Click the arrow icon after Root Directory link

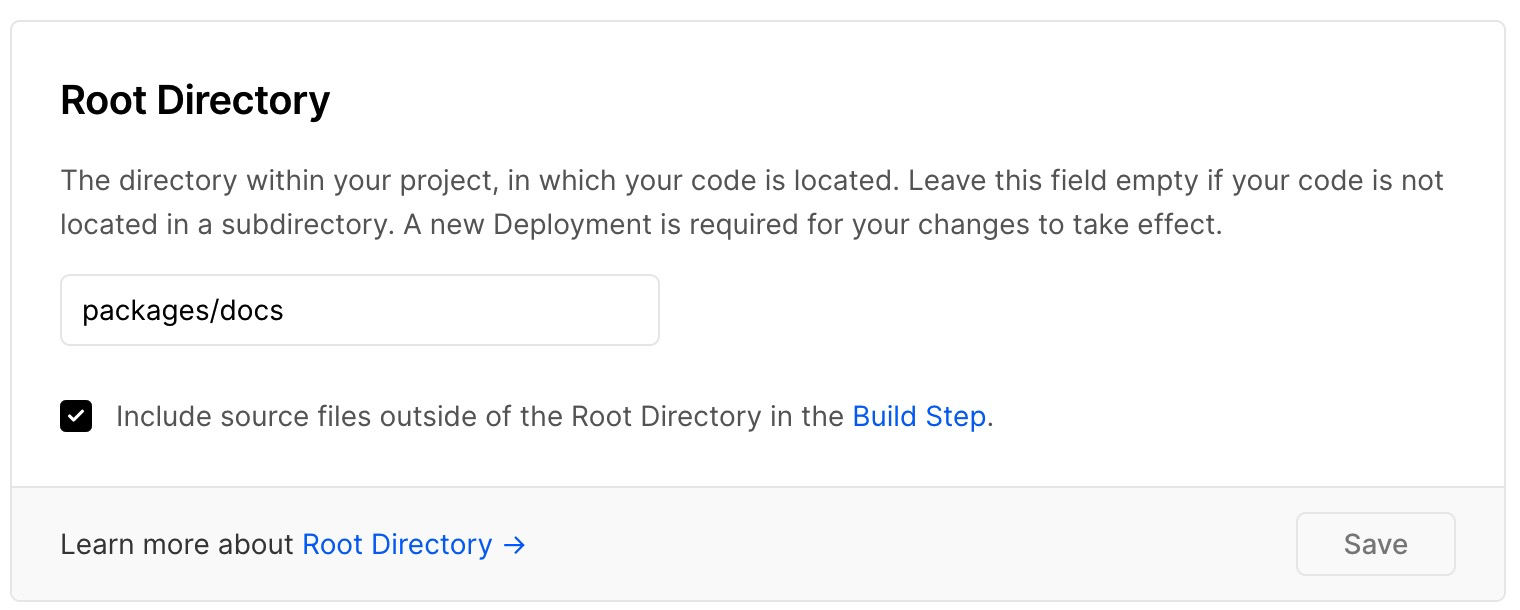pos(514,545)
